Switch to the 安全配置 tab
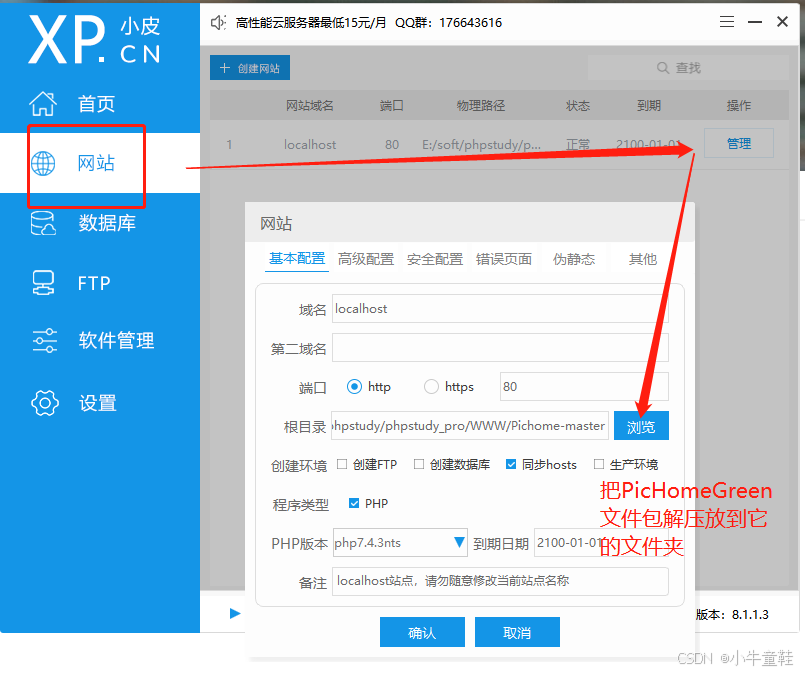 tap(435, 259)
